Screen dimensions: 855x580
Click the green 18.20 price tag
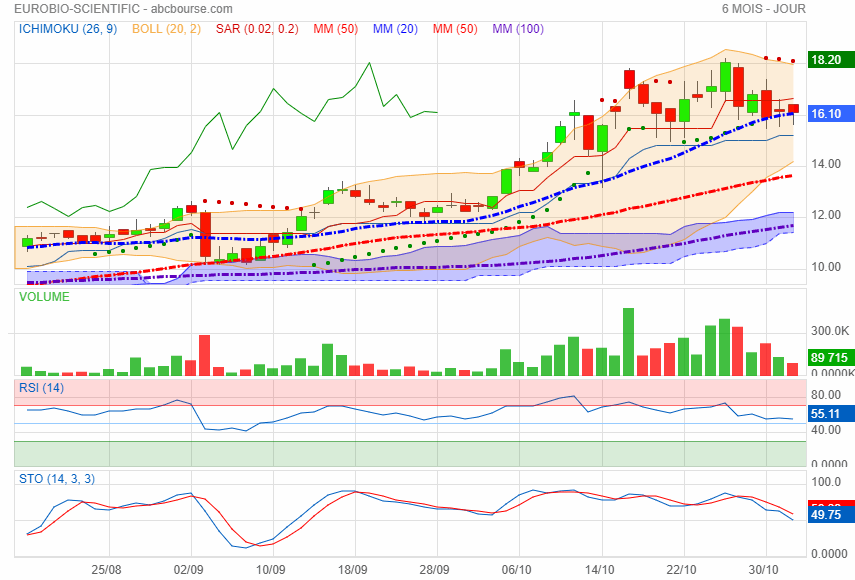[x=831, y=59]
